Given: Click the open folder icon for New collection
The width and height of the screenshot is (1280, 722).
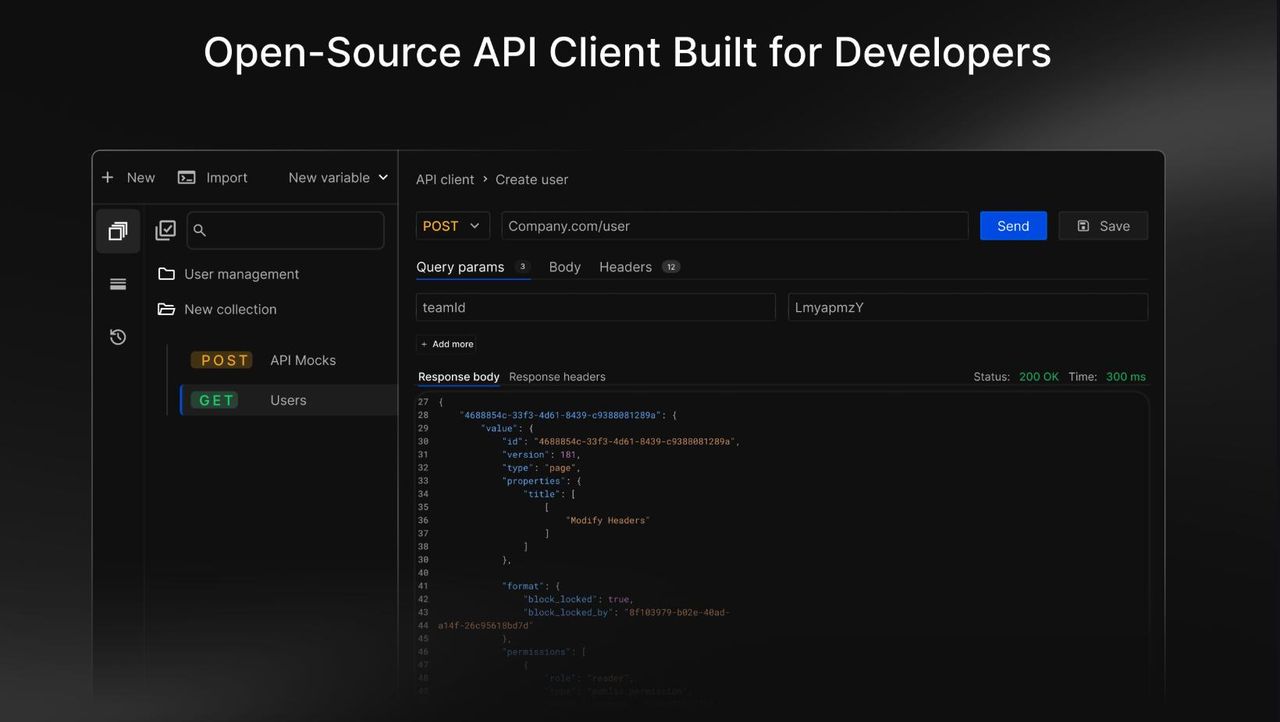Looking at the screenshot, I should [x=166, y=309].
